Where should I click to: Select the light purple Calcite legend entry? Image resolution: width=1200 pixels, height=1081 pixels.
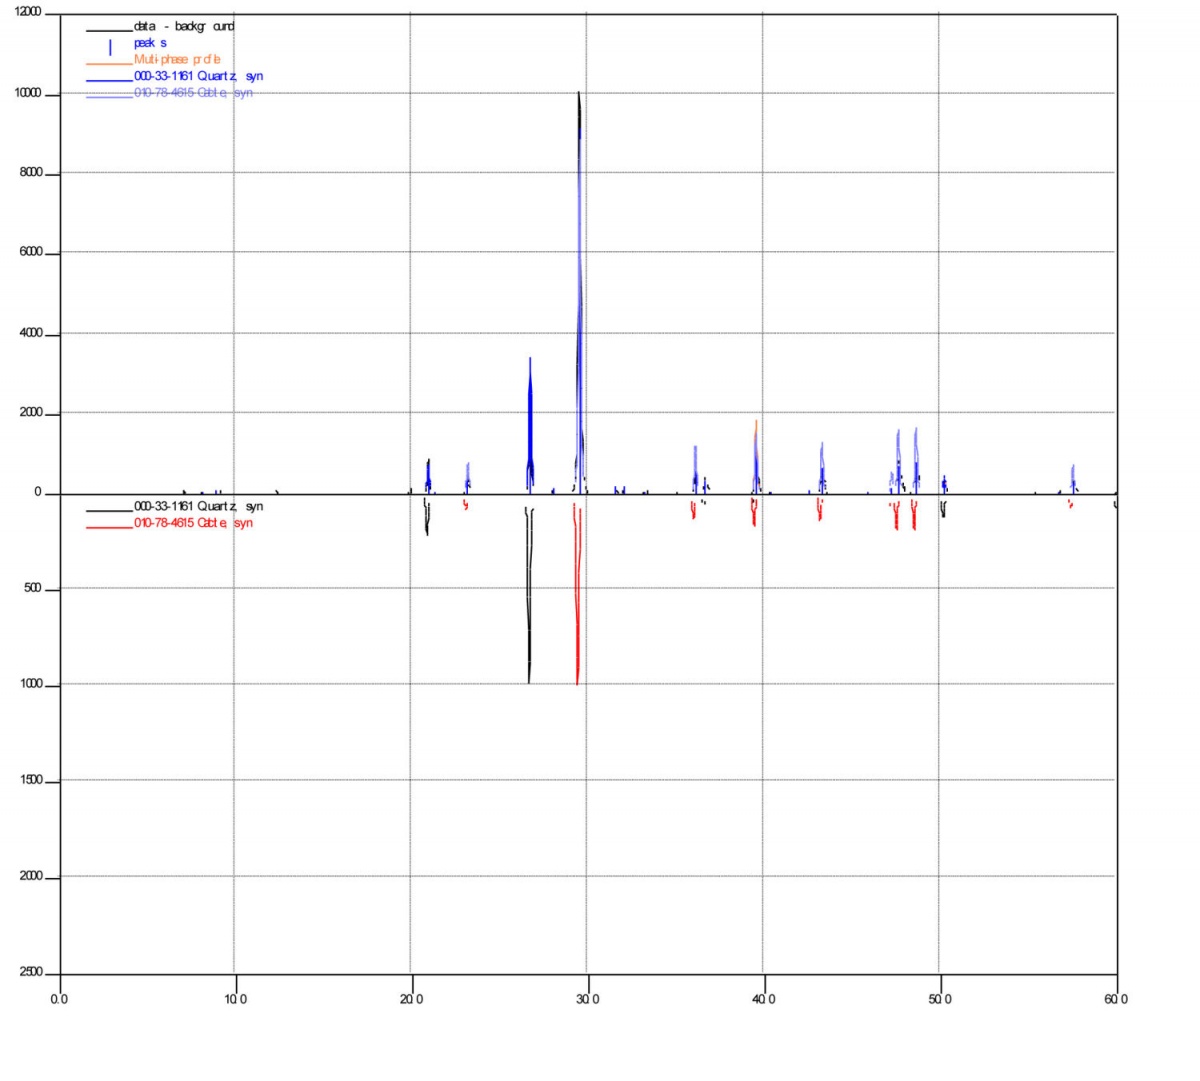click(193, 93)
